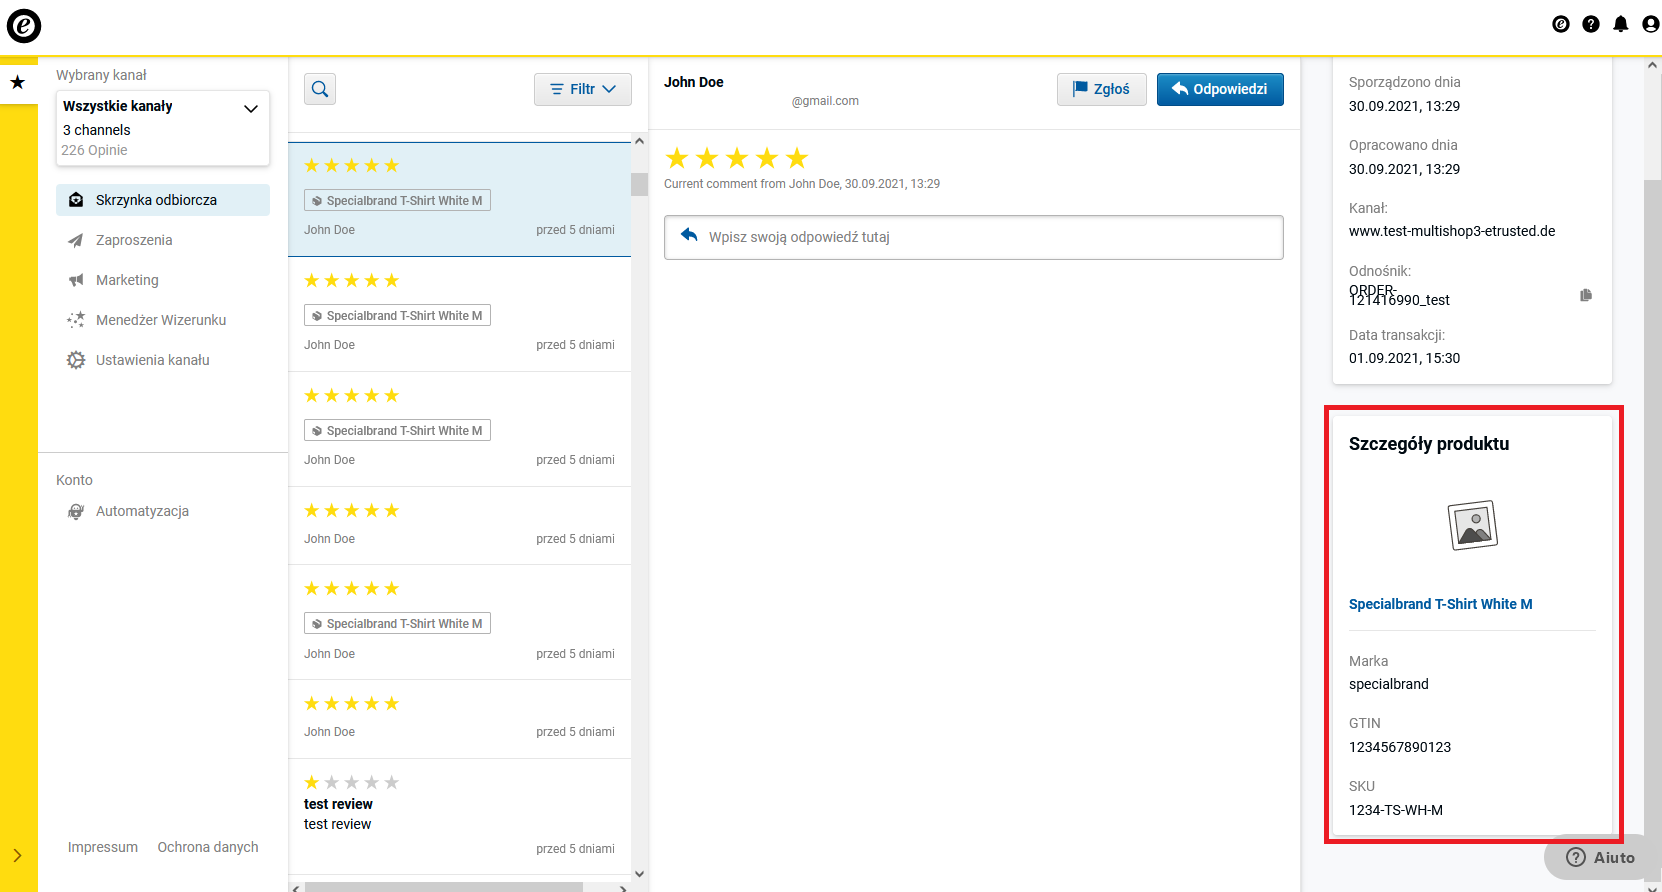Click the reply arrow icon in answer field
Viewport: 1662px width, 892px height.
pyautogui.click(x=689, y=235)
